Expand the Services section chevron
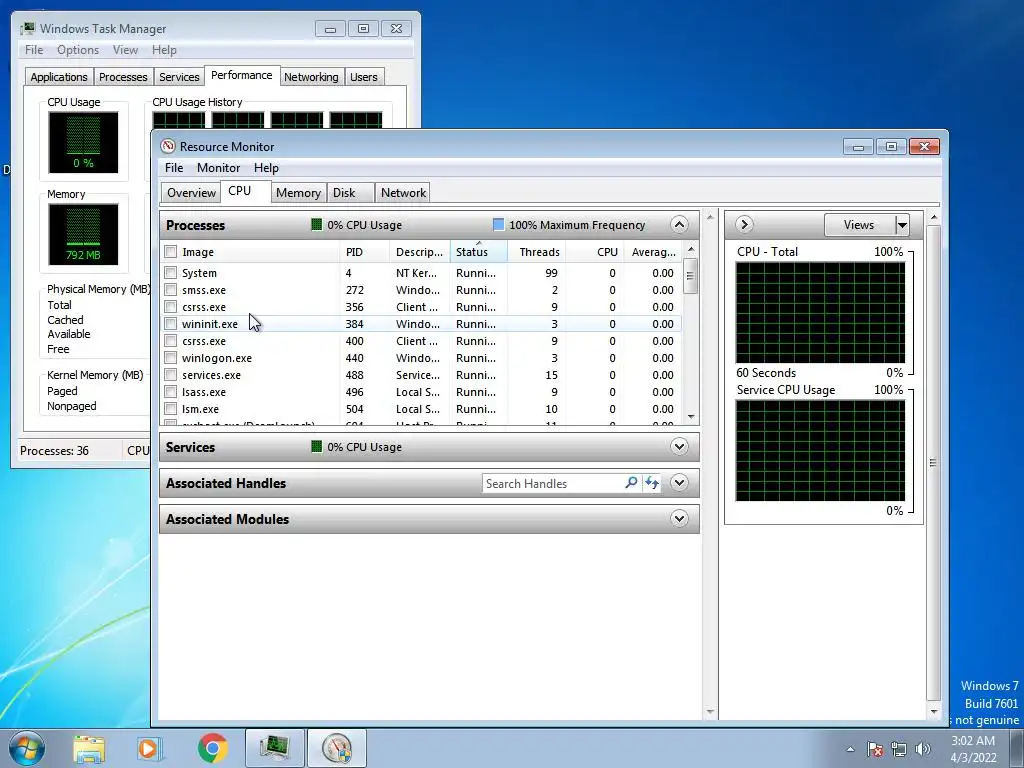The width and height of the screenshot is (1024, 768). tap(679, 447)
